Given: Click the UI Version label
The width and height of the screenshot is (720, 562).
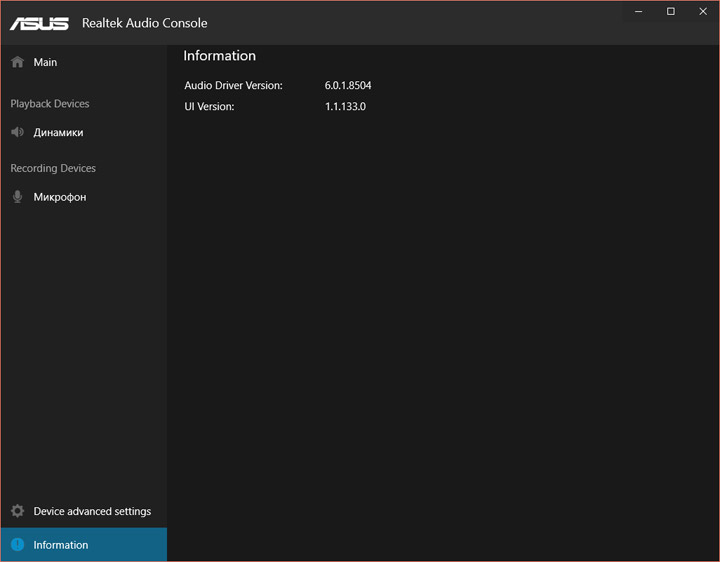Looking at the screenshot, I should (209, 107).
